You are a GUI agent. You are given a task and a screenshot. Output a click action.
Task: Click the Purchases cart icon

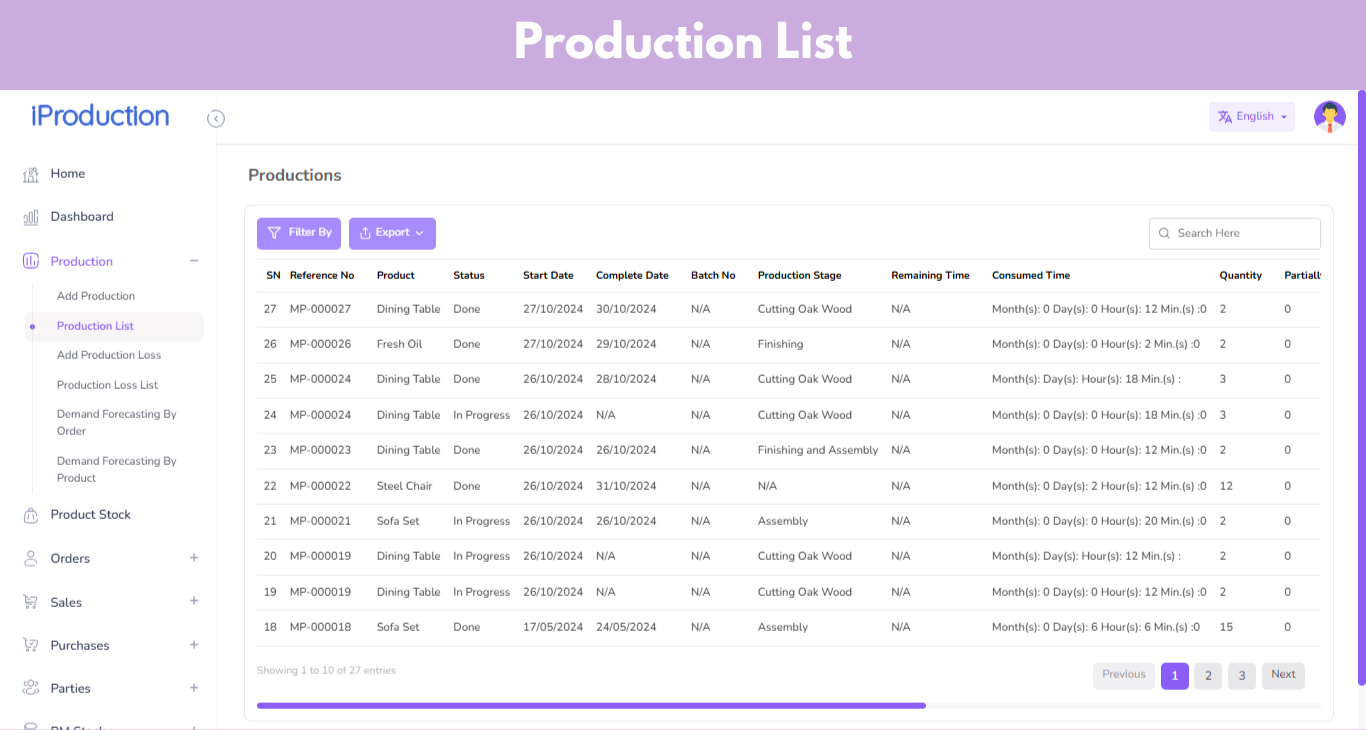pos(31,645)
